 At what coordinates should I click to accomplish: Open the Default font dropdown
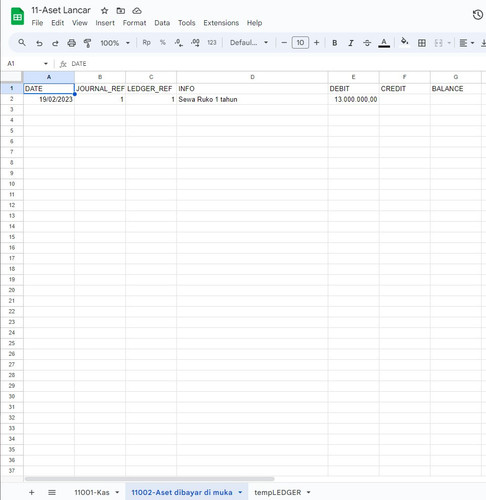click(249, 43)
